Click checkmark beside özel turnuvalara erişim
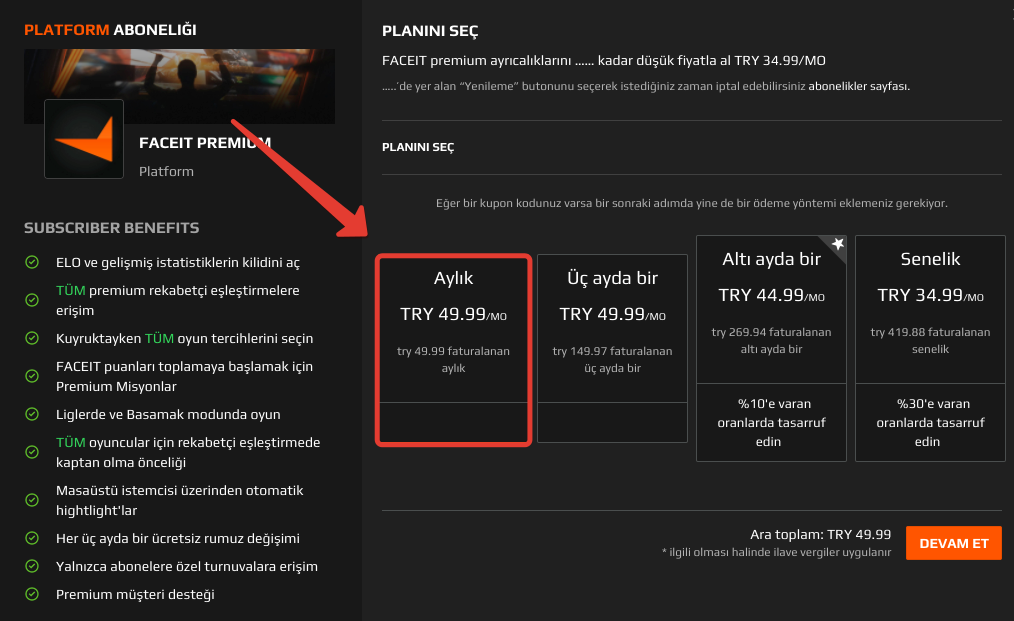 pyautogui.click(x=32, y=566)
